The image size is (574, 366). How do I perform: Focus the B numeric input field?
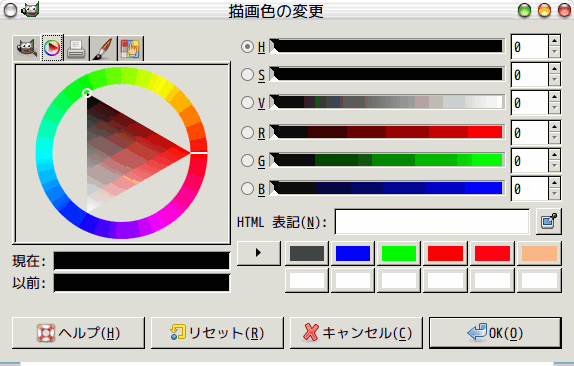[530, 188]
